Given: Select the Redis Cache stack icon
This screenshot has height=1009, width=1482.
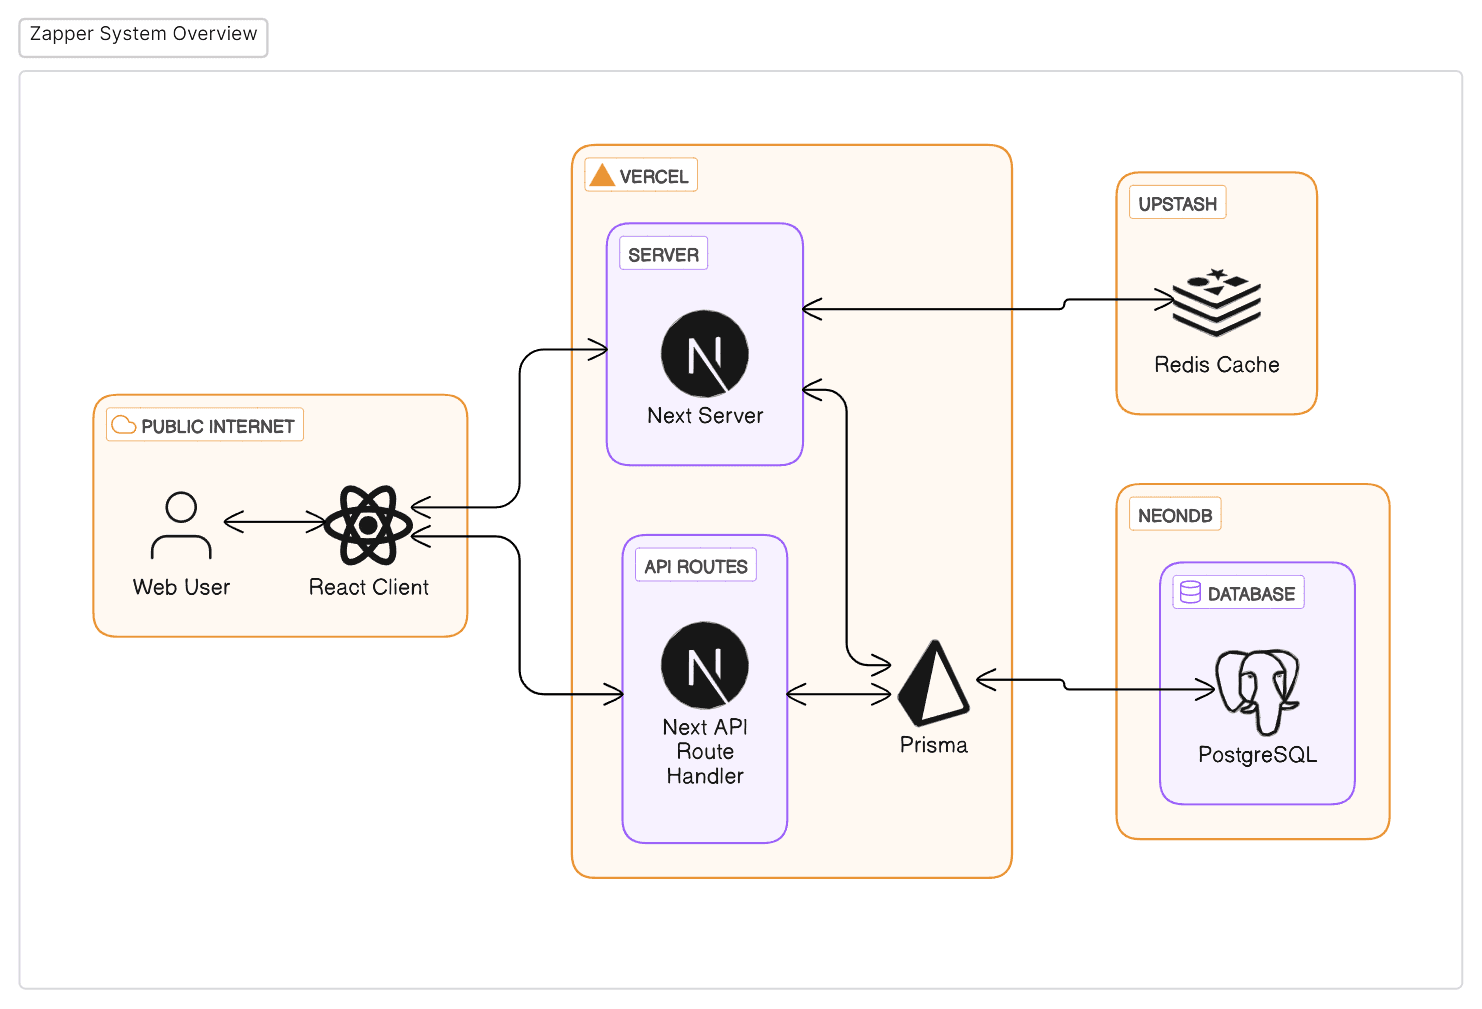Looking at the screenshot, I should 1217,302.
